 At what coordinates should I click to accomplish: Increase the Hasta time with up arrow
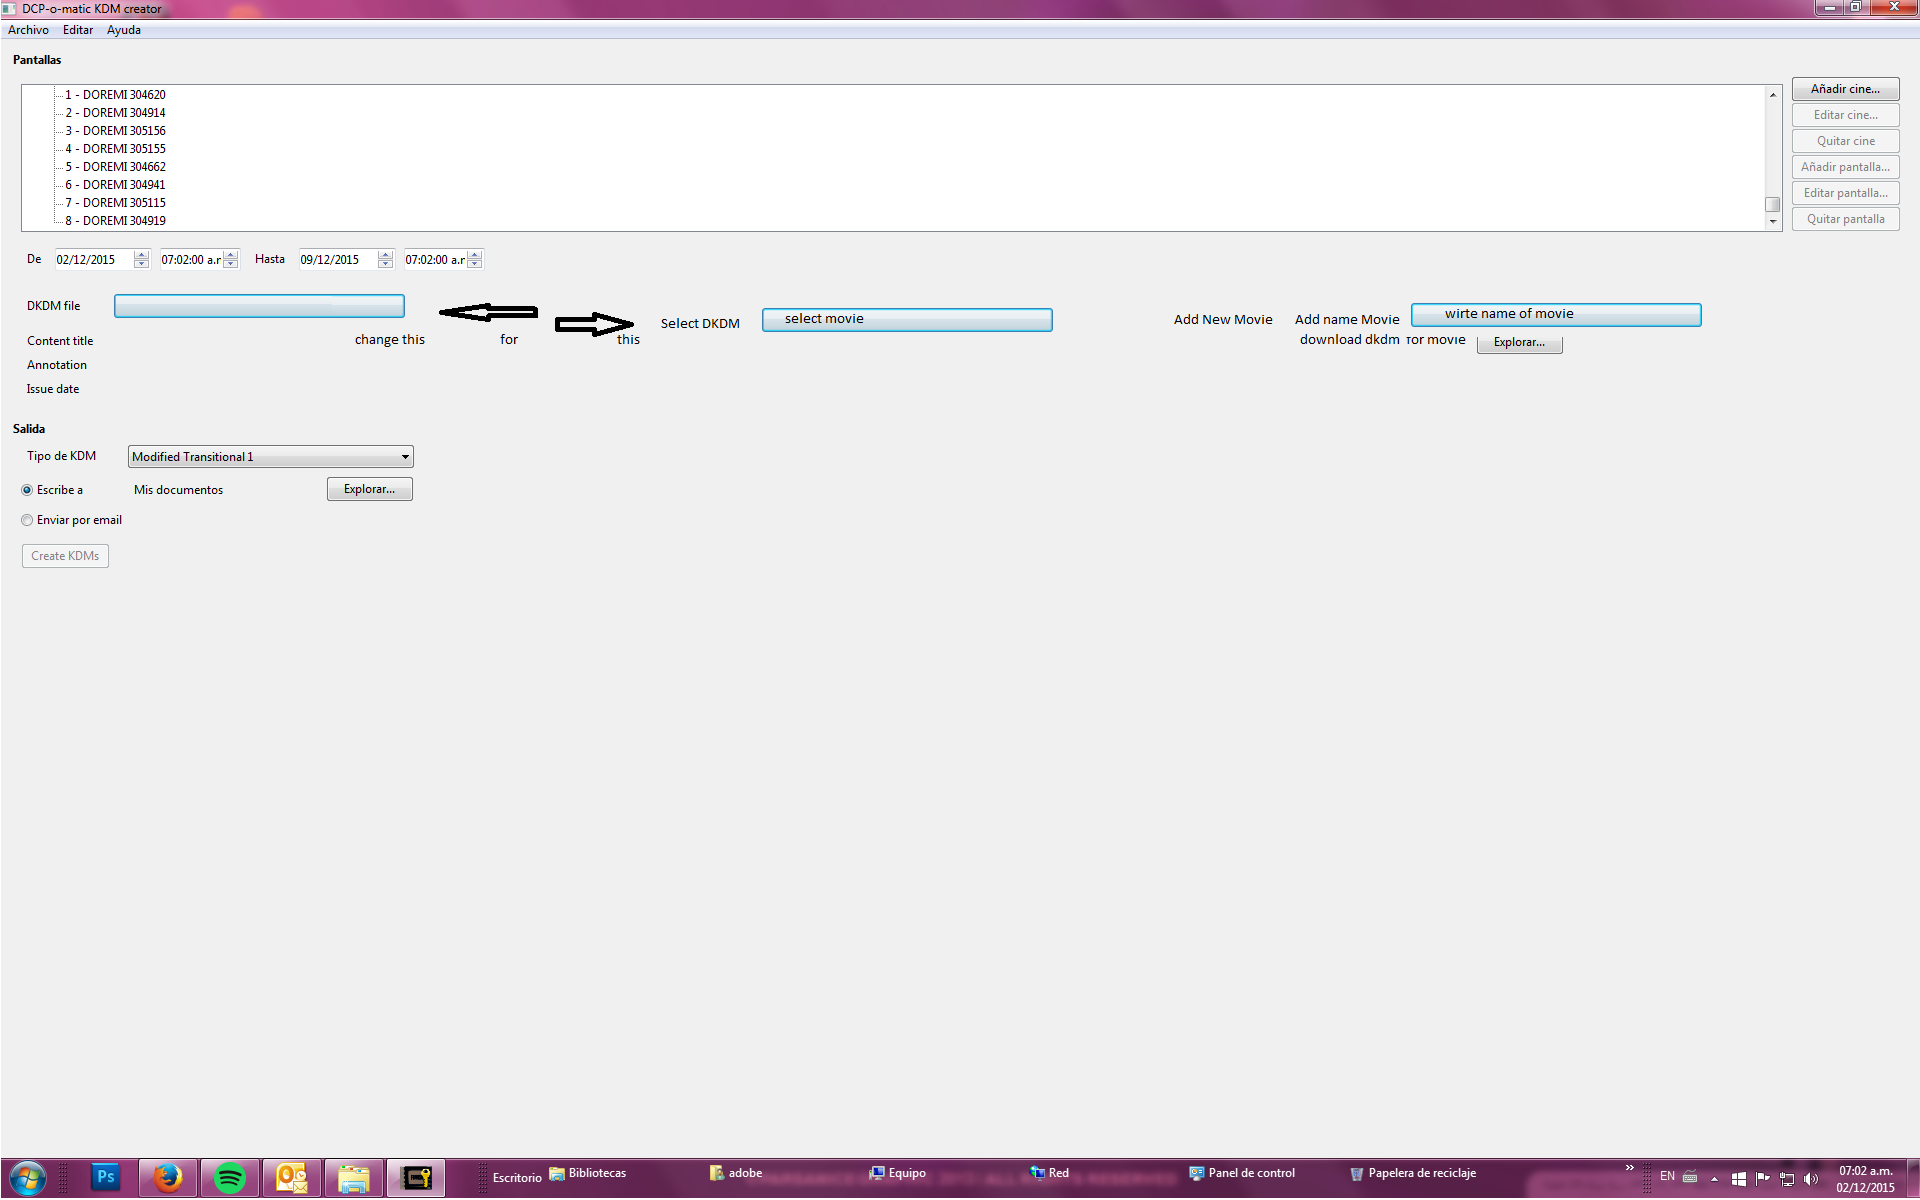(475, 255)
